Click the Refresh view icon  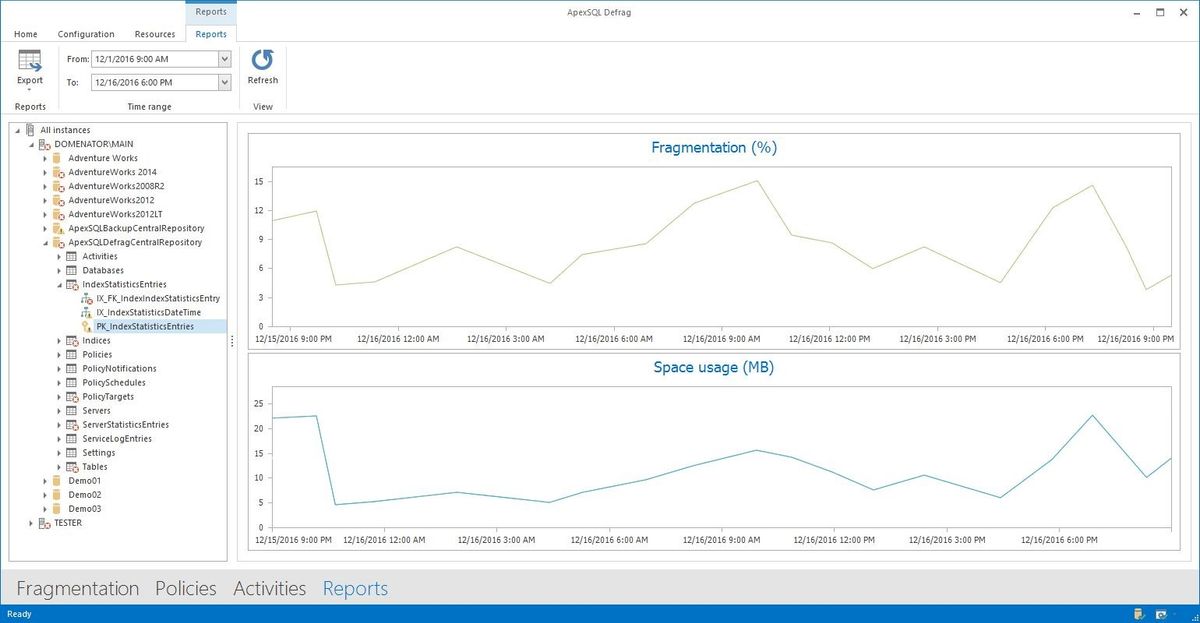(x=262, y=60)
